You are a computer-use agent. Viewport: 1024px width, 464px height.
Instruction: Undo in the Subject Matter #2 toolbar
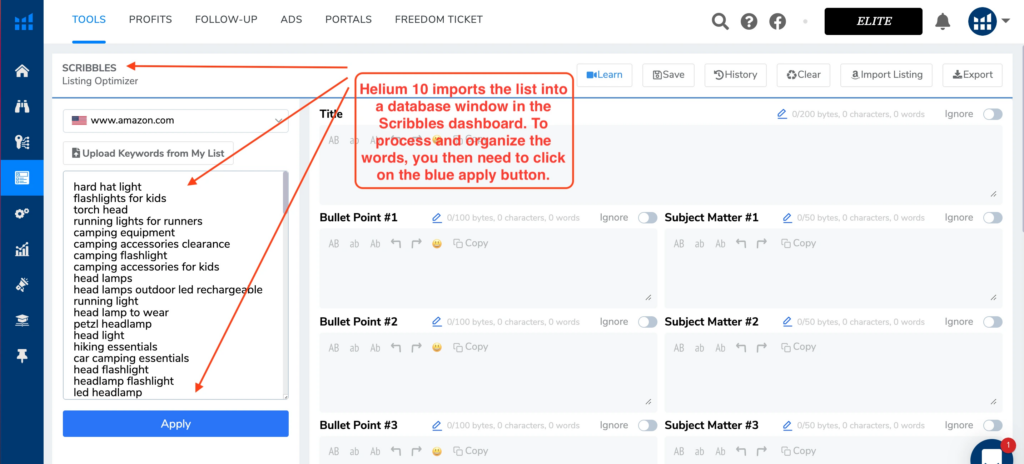click(741, 347)
